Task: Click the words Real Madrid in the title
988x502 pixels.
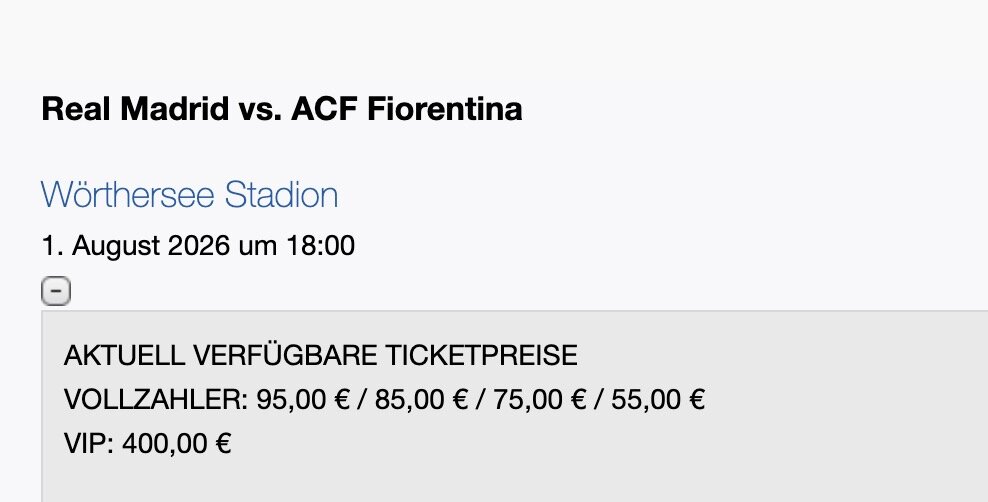Action: (x=135, y=108)
